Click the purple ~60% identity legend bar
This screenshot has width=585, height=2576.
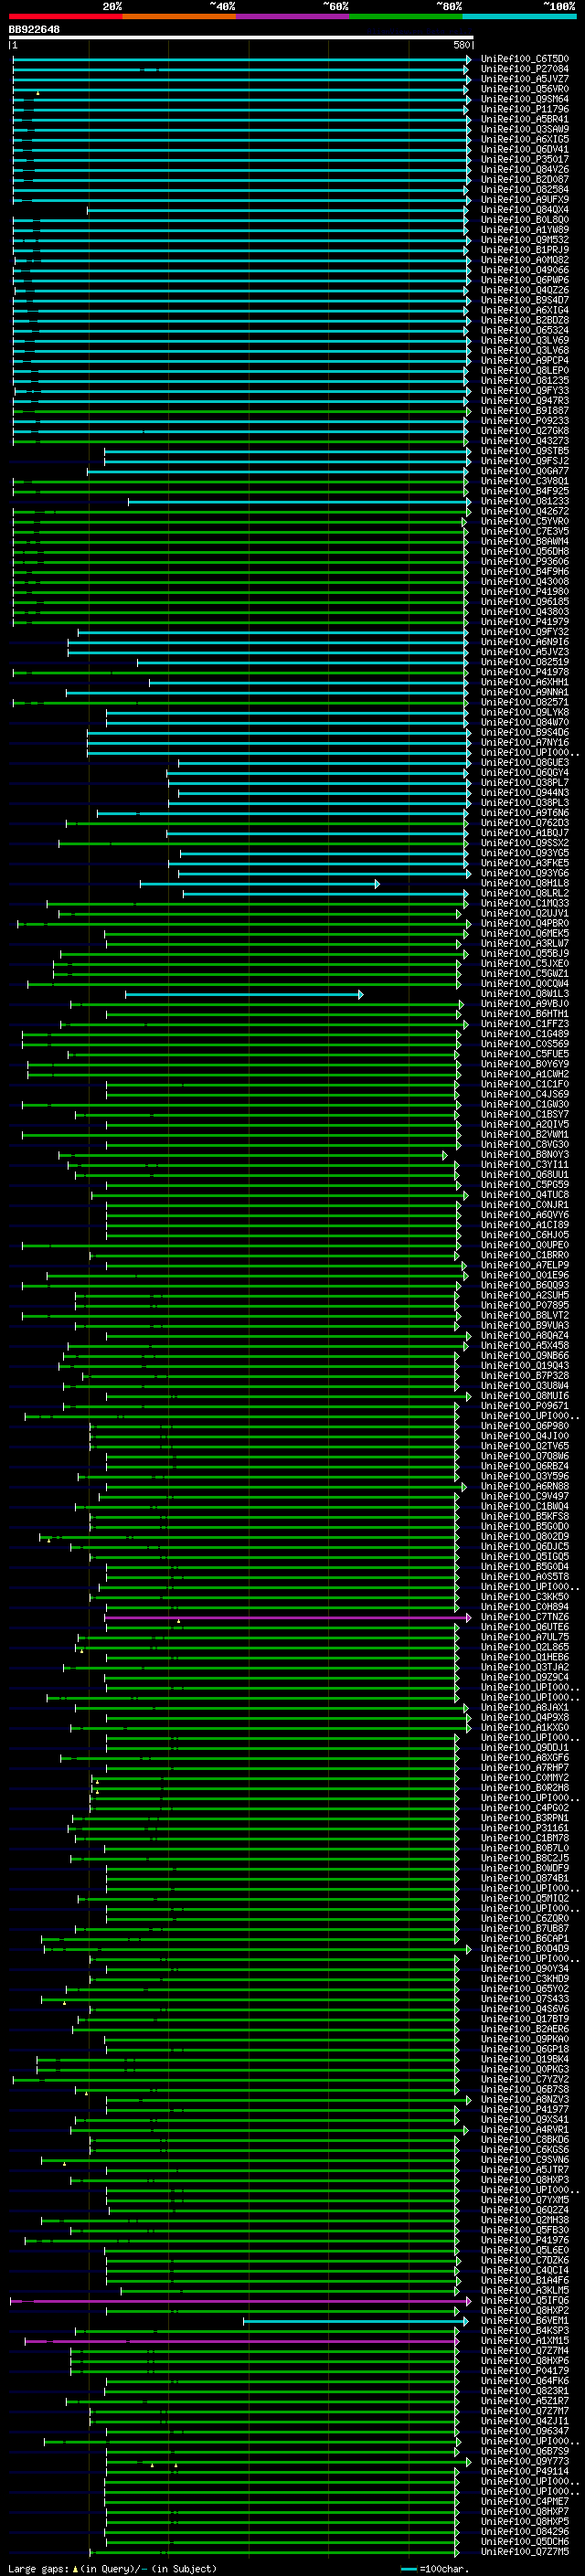pyautogui.click(x=293, y=16)
